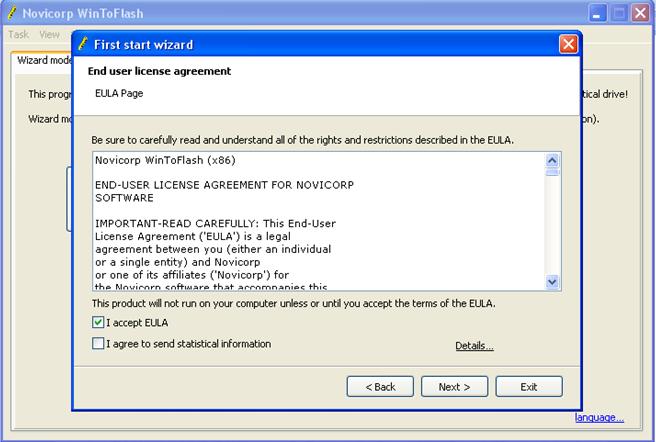Click the Novicorp WinToFlash title bar icon

pos(12,13)
